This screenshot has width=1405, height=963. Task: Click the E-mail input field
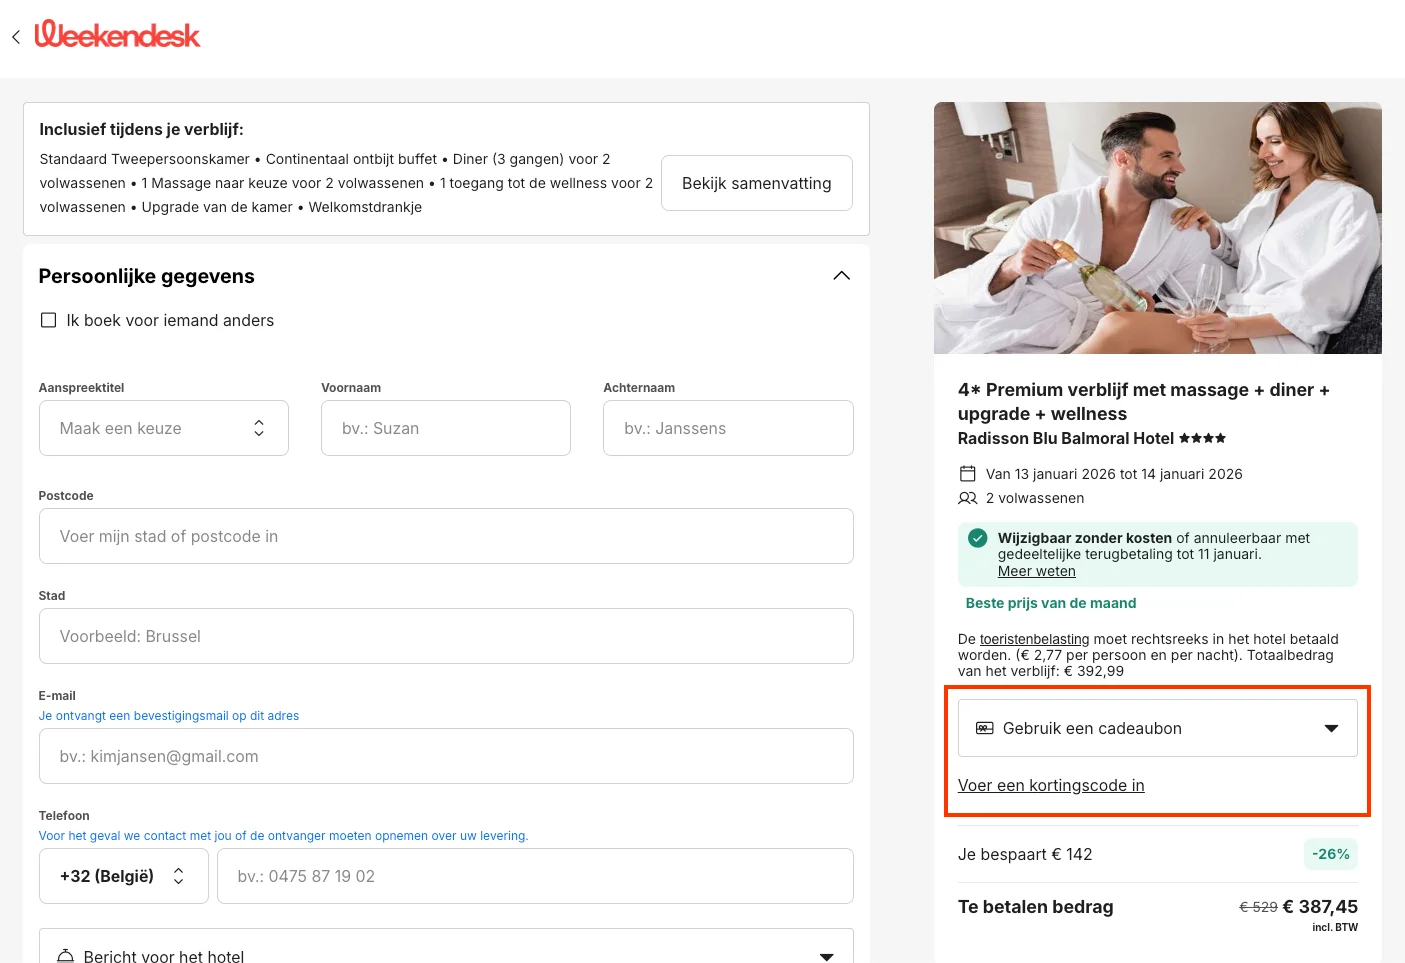tap(446, 756)
